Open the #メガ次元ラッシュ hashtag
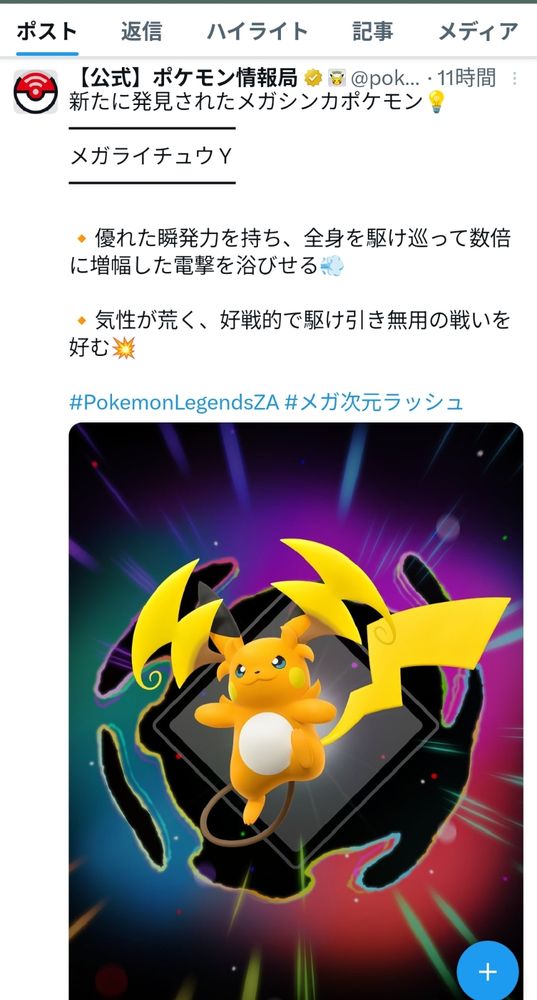Screen dimensions: 537x1000 coord(374,402)
